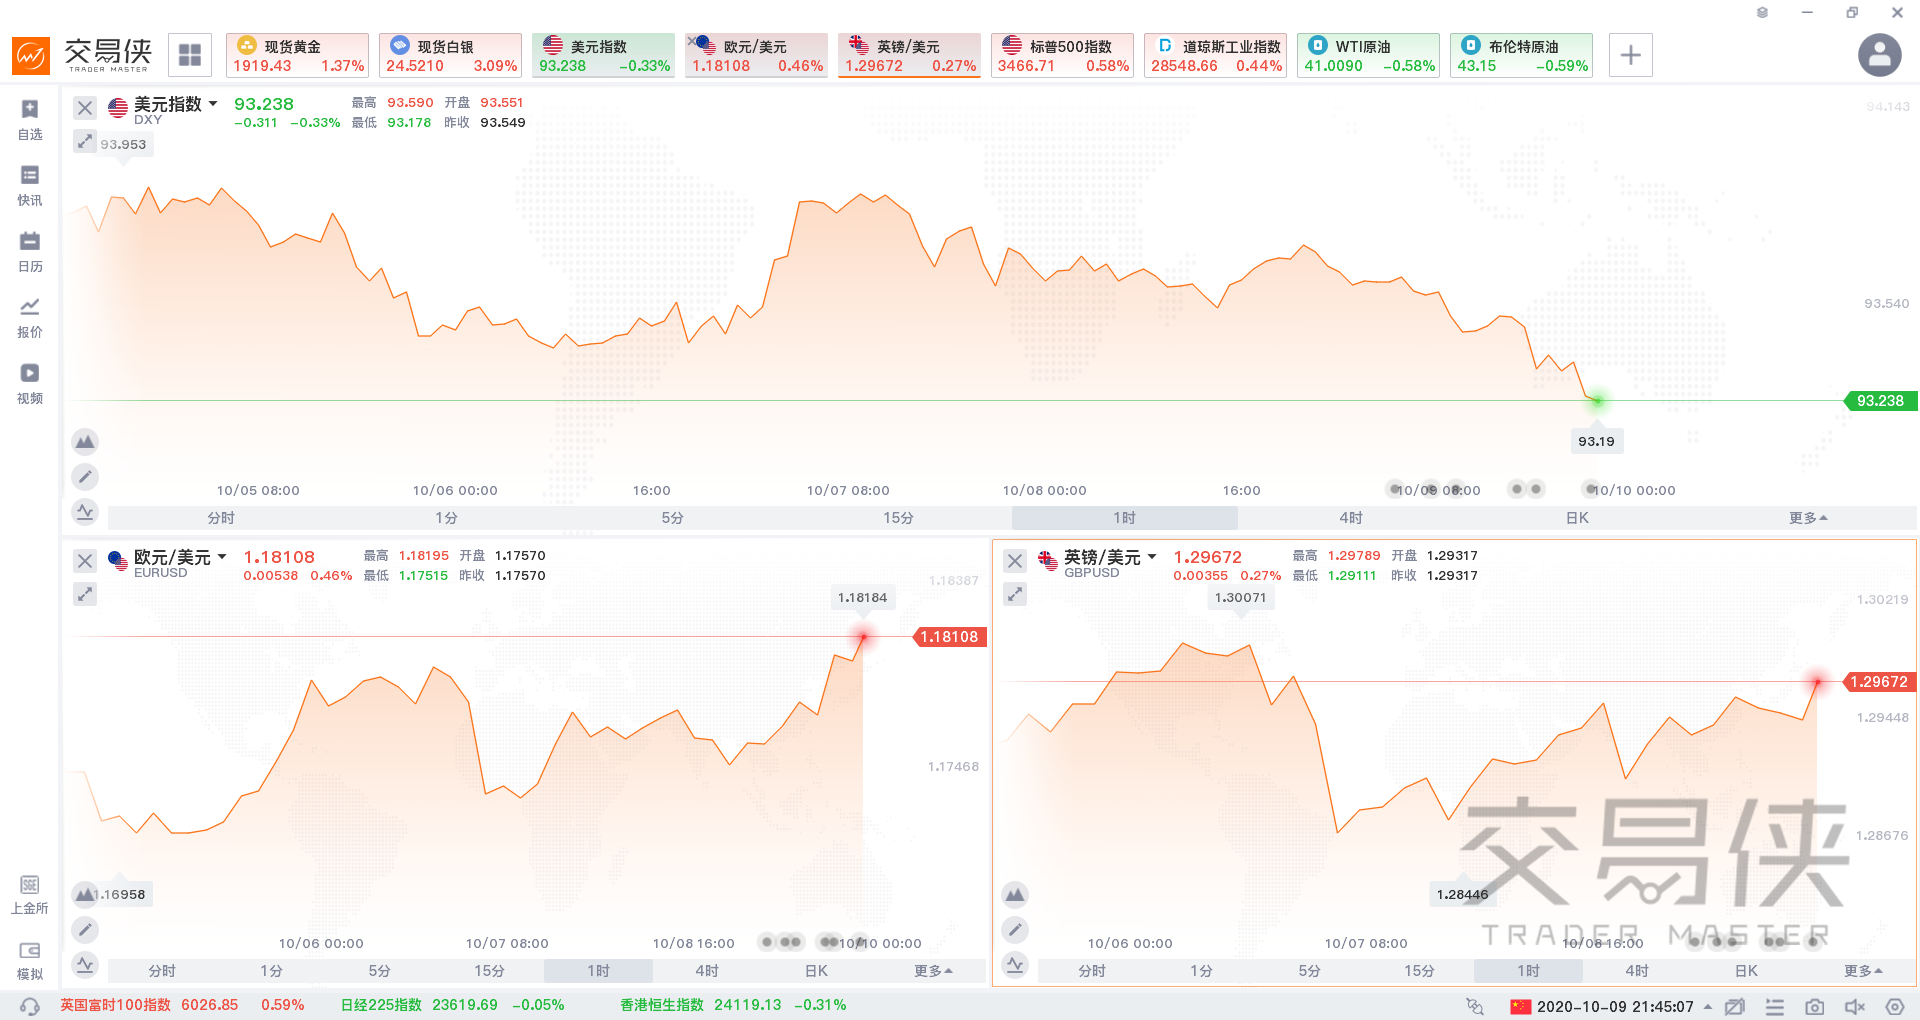Open the 美元指数 symbol dropdown arrow
Image resolution: width=1920 pixels, height=1020 pixels.
tap(213, 104)
